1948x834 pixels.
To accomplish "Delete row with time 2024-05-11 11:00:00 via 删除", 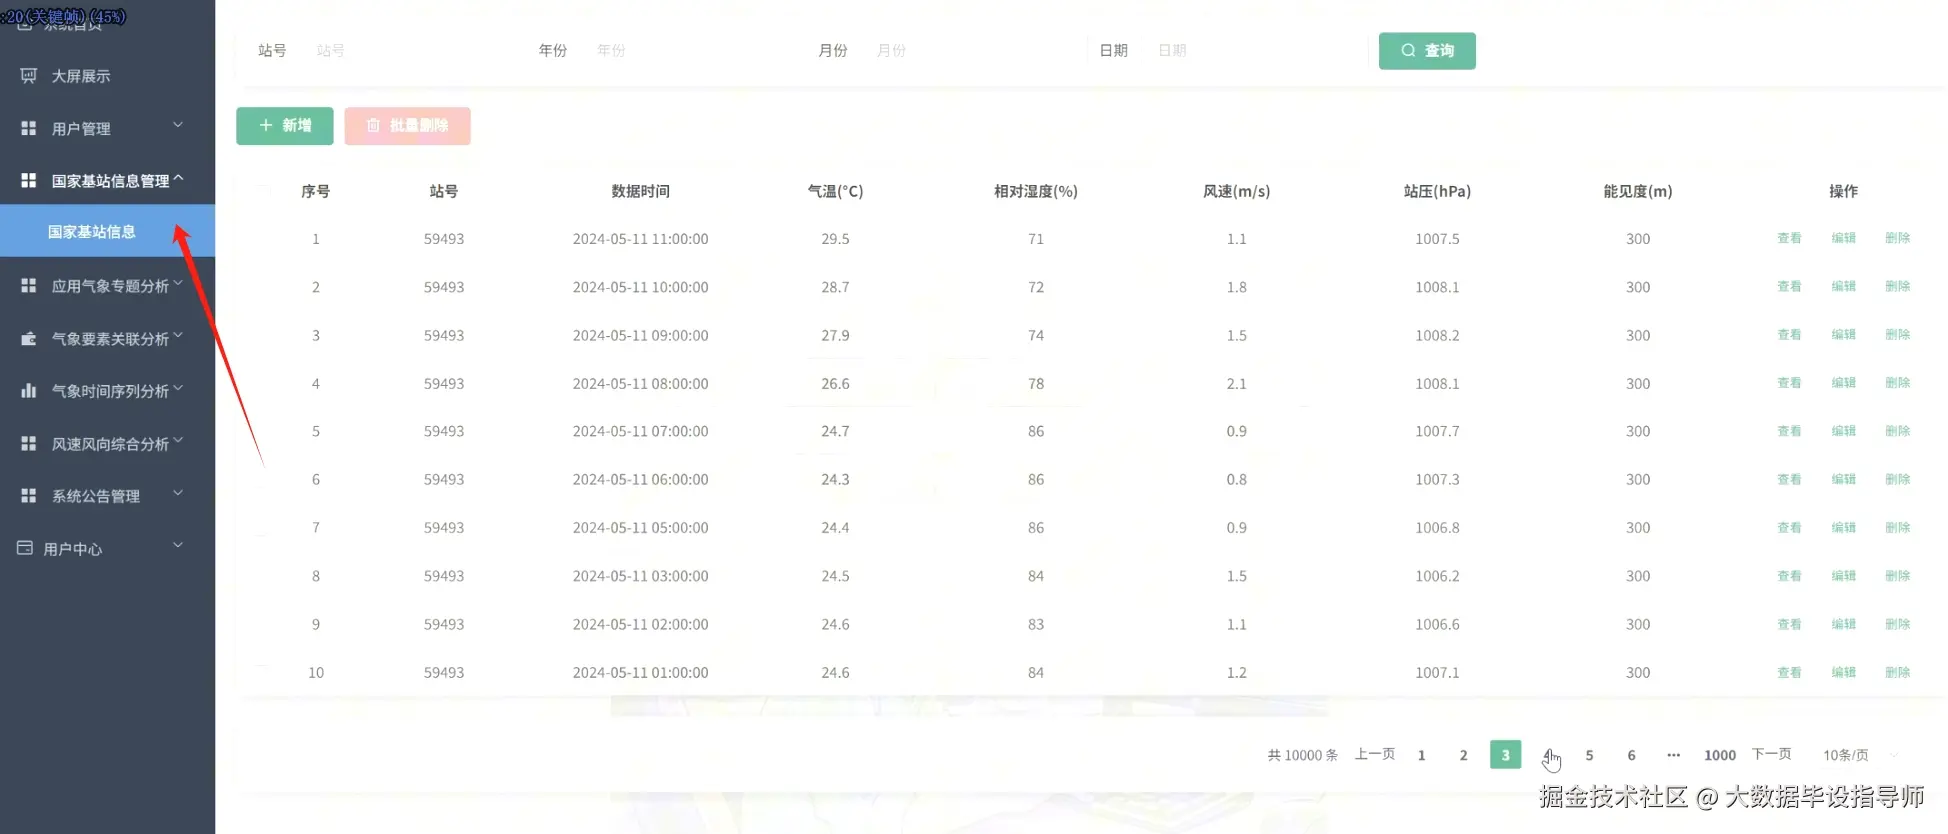I will coord(1897,238).
